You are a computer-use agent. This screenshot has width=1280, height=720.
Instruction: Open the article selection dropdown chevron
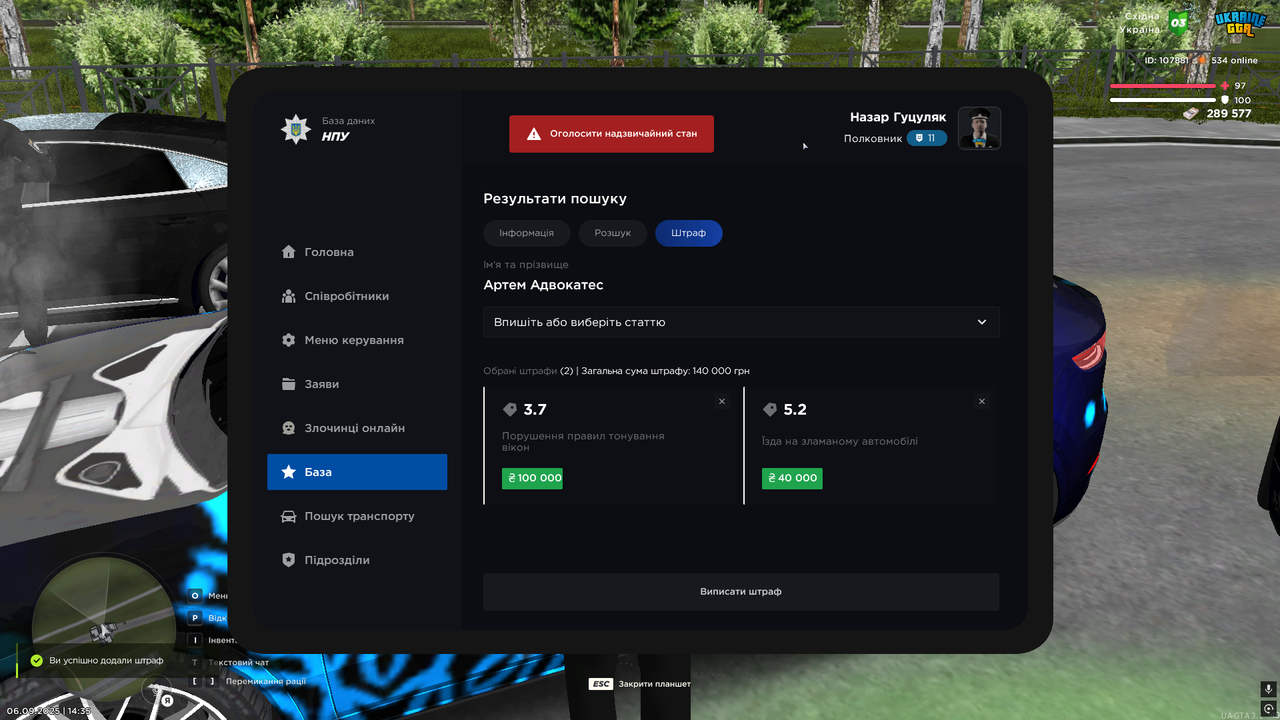coord(982,322)
